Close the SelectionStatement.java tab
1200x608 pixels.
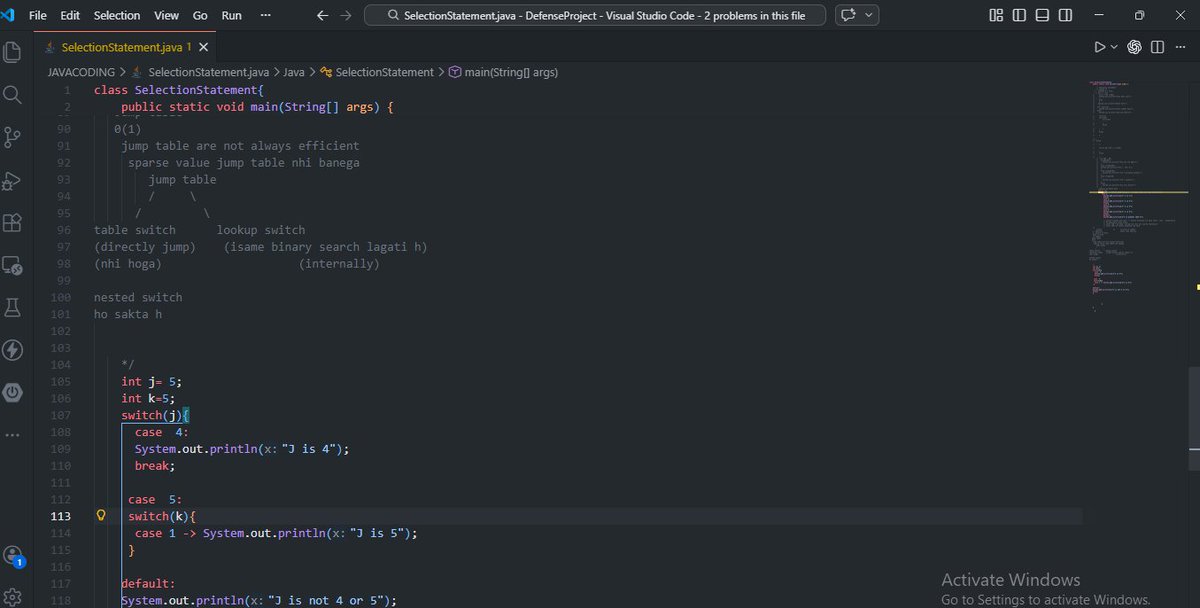coord(204,47)
